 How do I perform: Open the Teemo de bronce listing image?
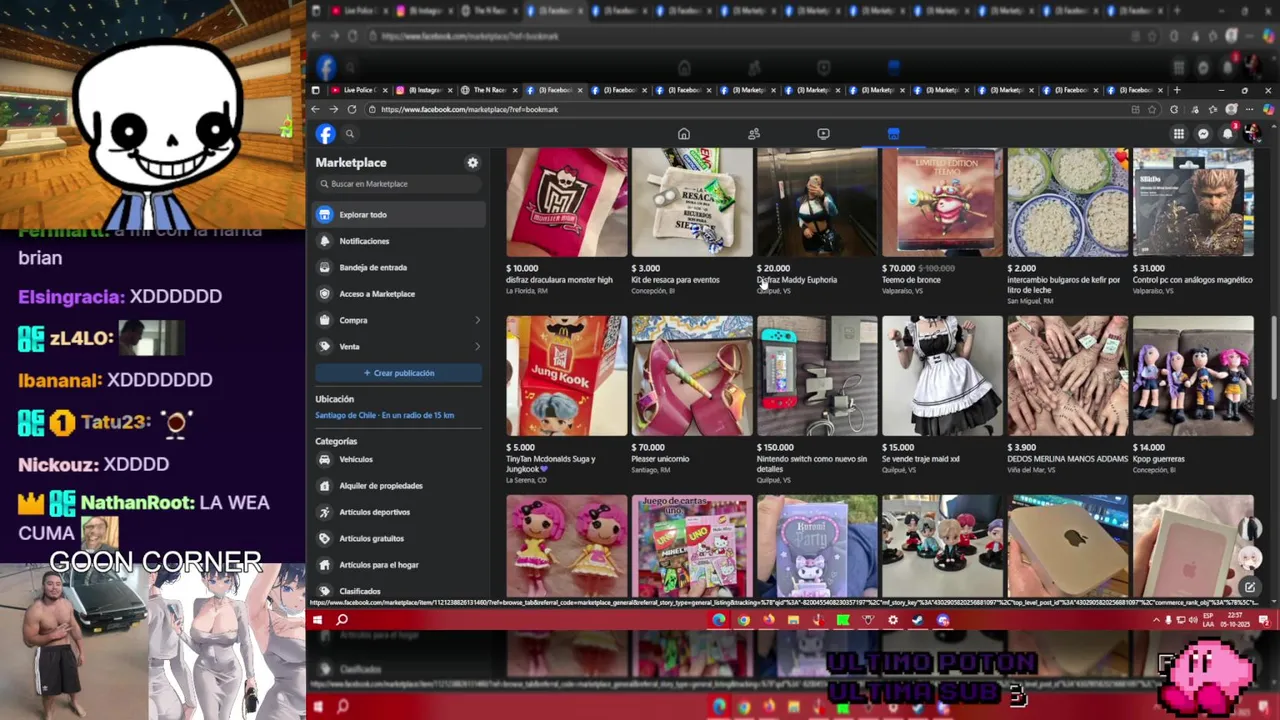coord(942,202)
